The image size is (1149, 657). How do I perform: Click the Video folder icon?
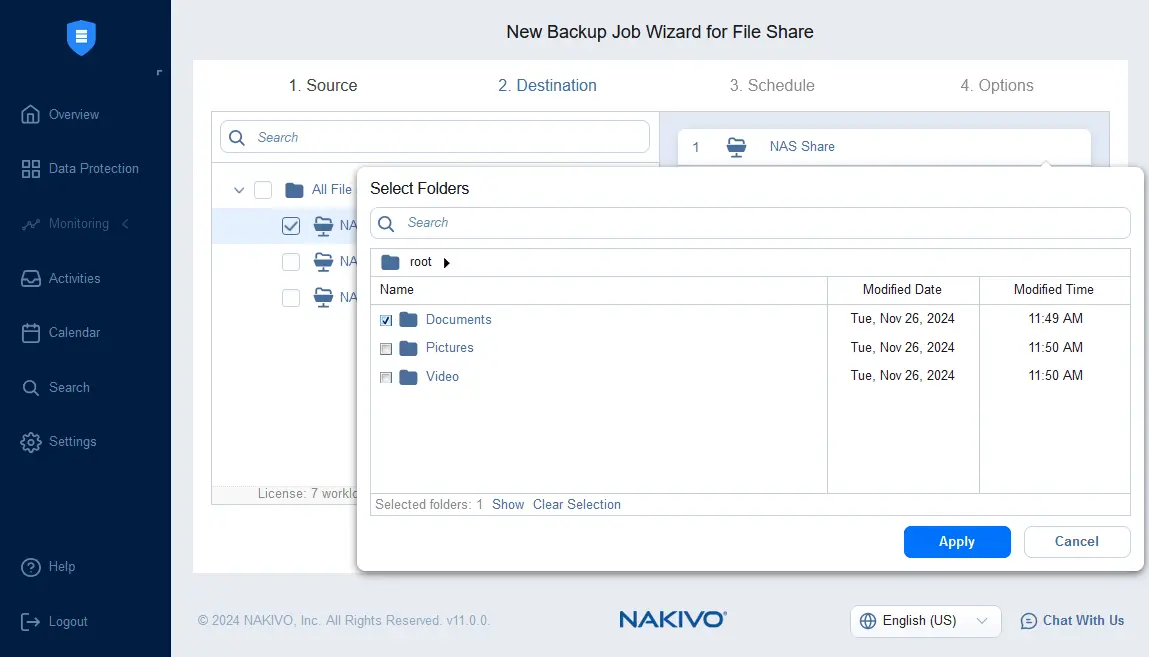point(408,377)
